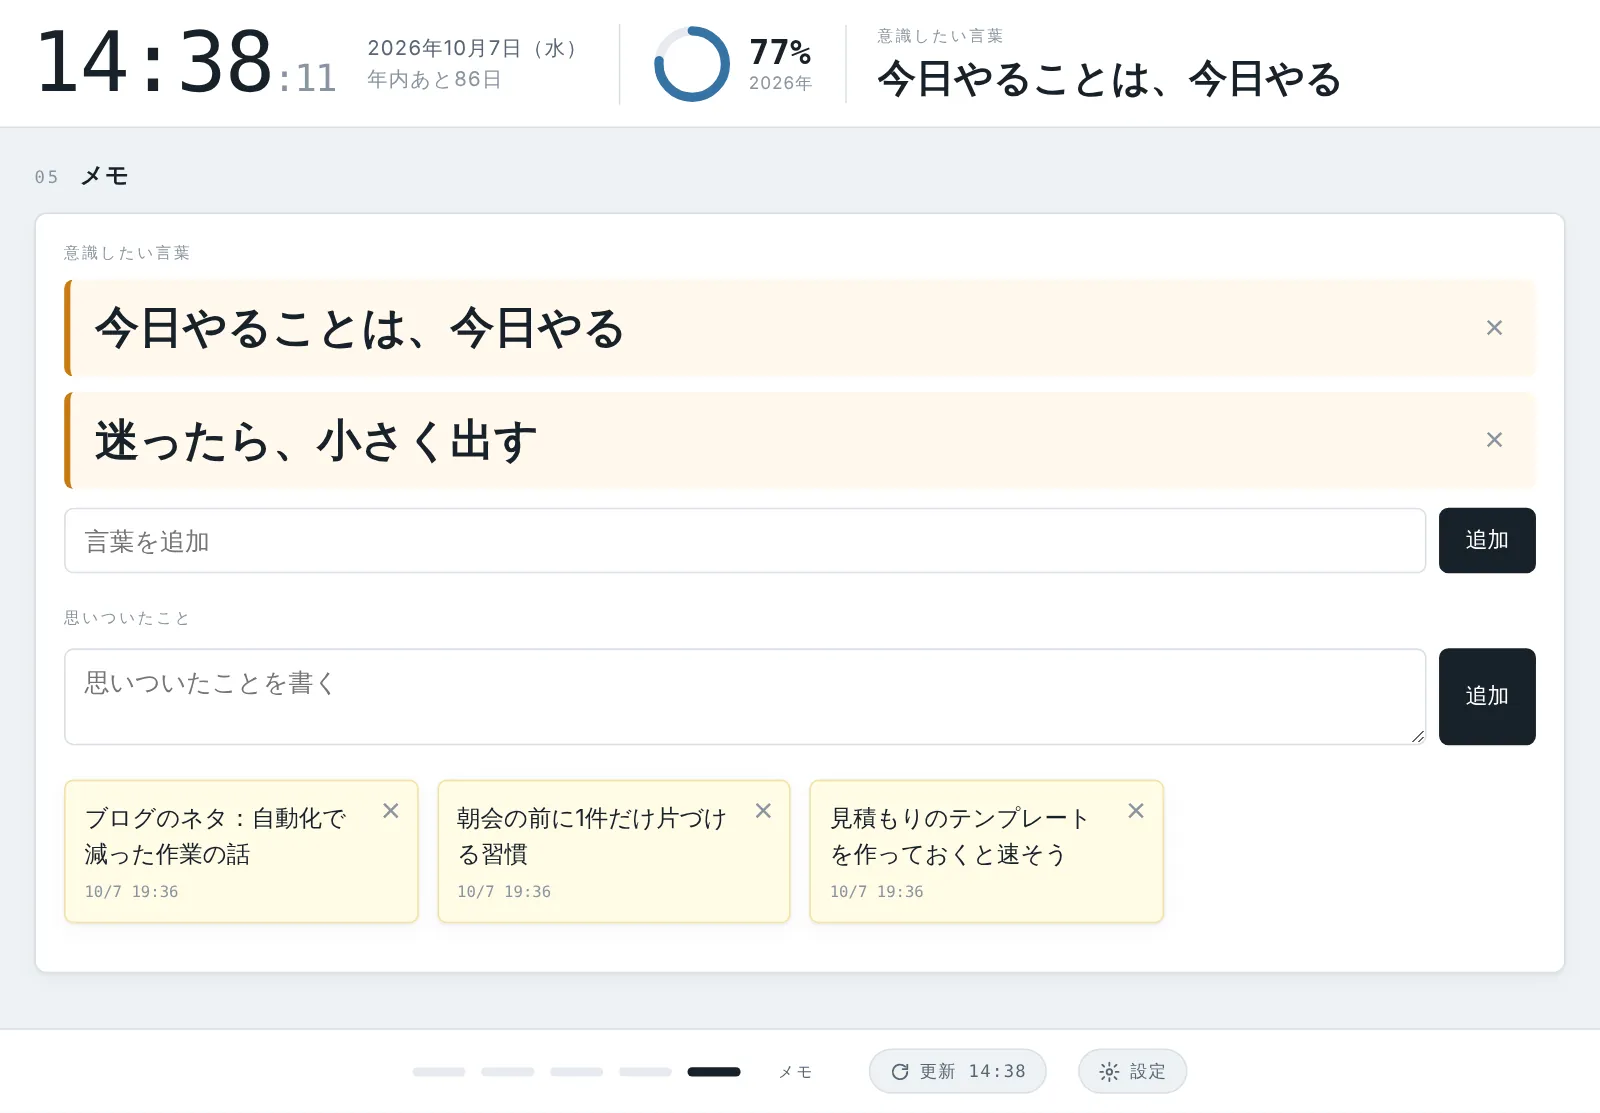
Task: Click the 77% year progress ring
Action: [692, 64]
